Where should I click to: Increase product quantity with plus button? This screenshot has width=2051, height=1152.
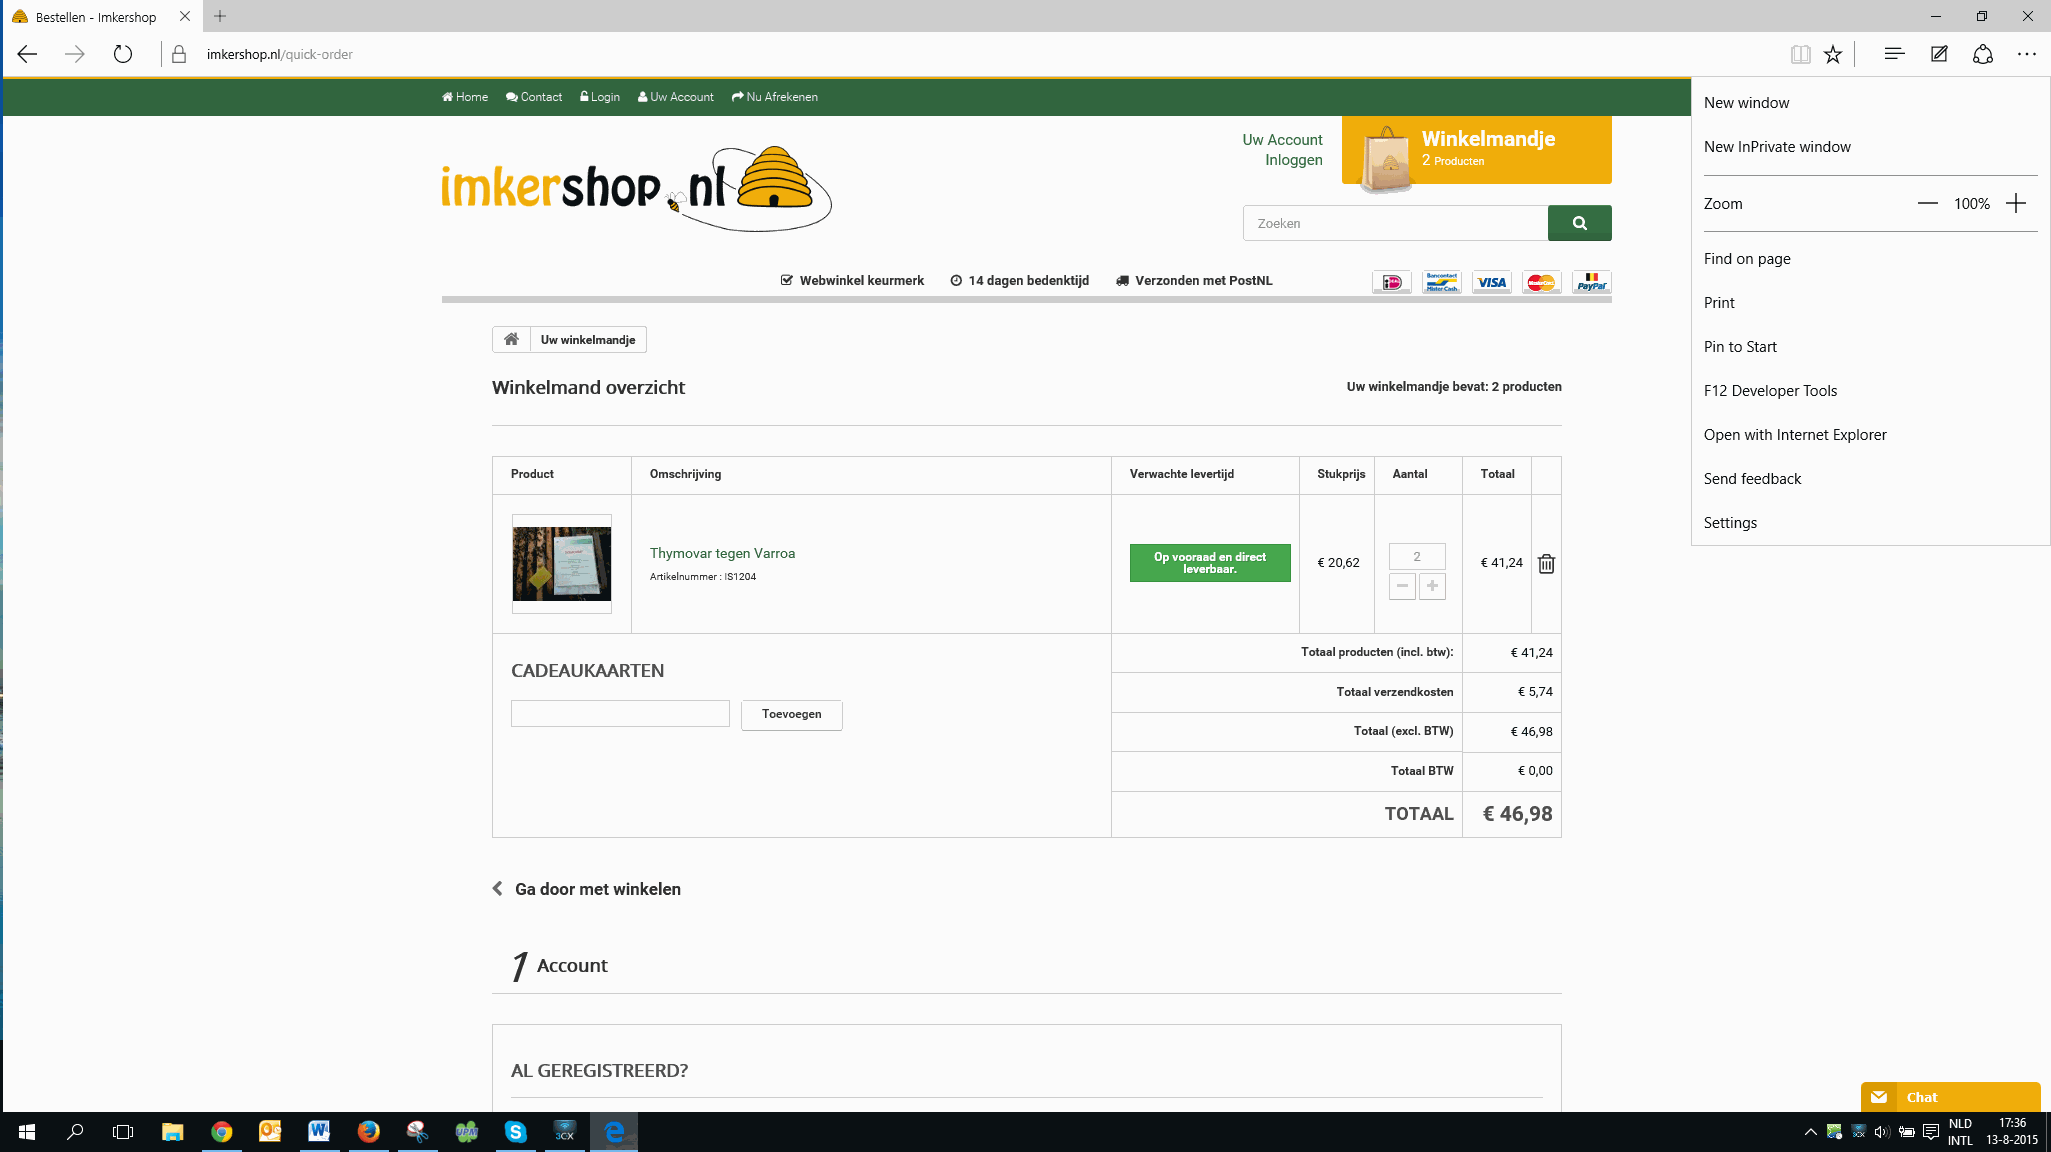1432,586
